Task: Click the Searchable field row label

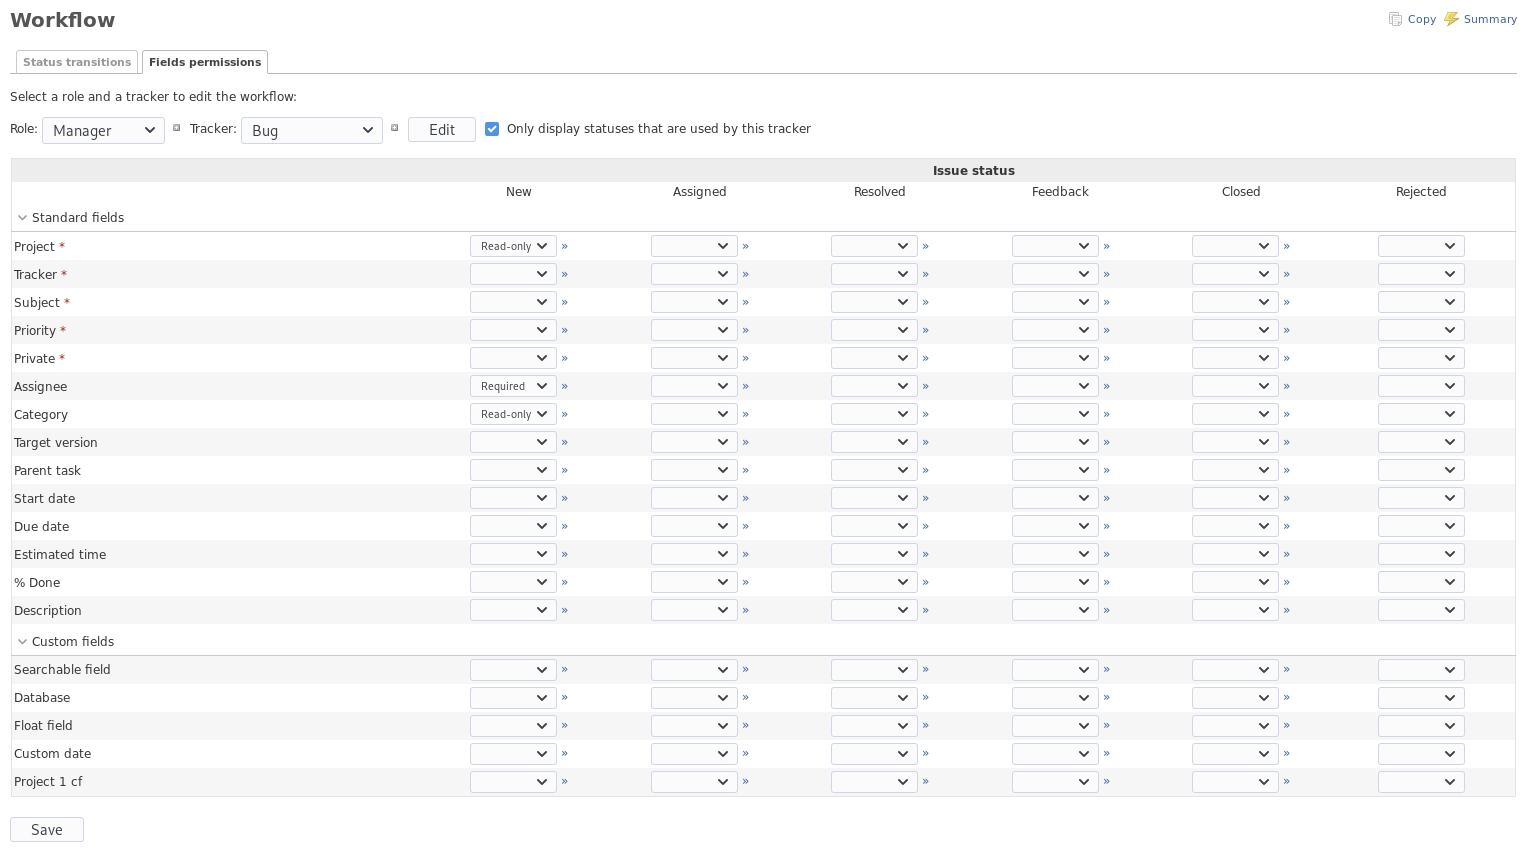Action: [62, 670]
